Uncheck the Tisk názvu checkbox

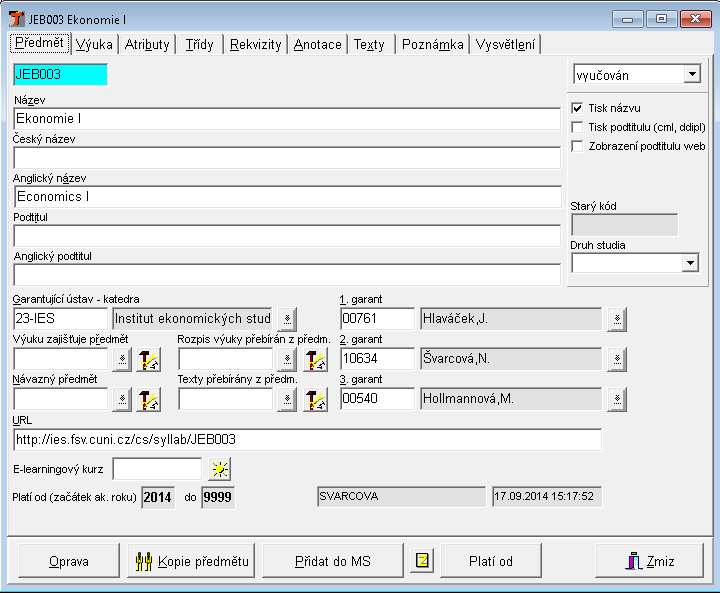click(577, 108)
